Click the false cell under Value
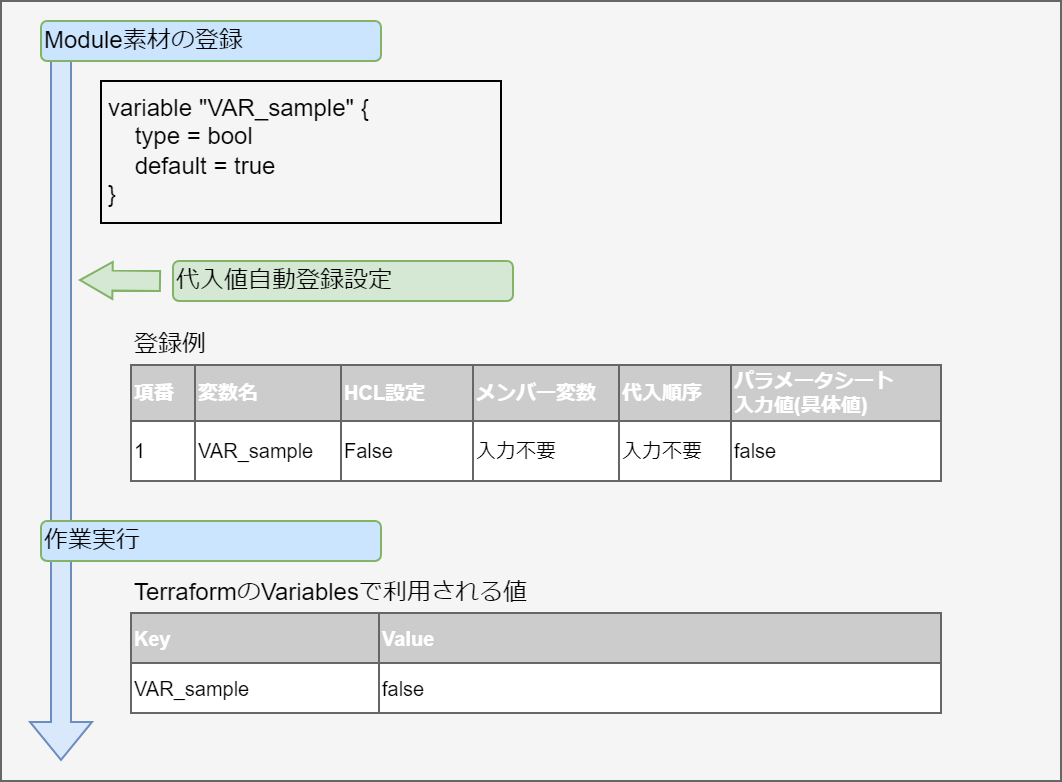The width and height of the screenshot is (1062, 782). pyautogui.click(x=659, y=689)
